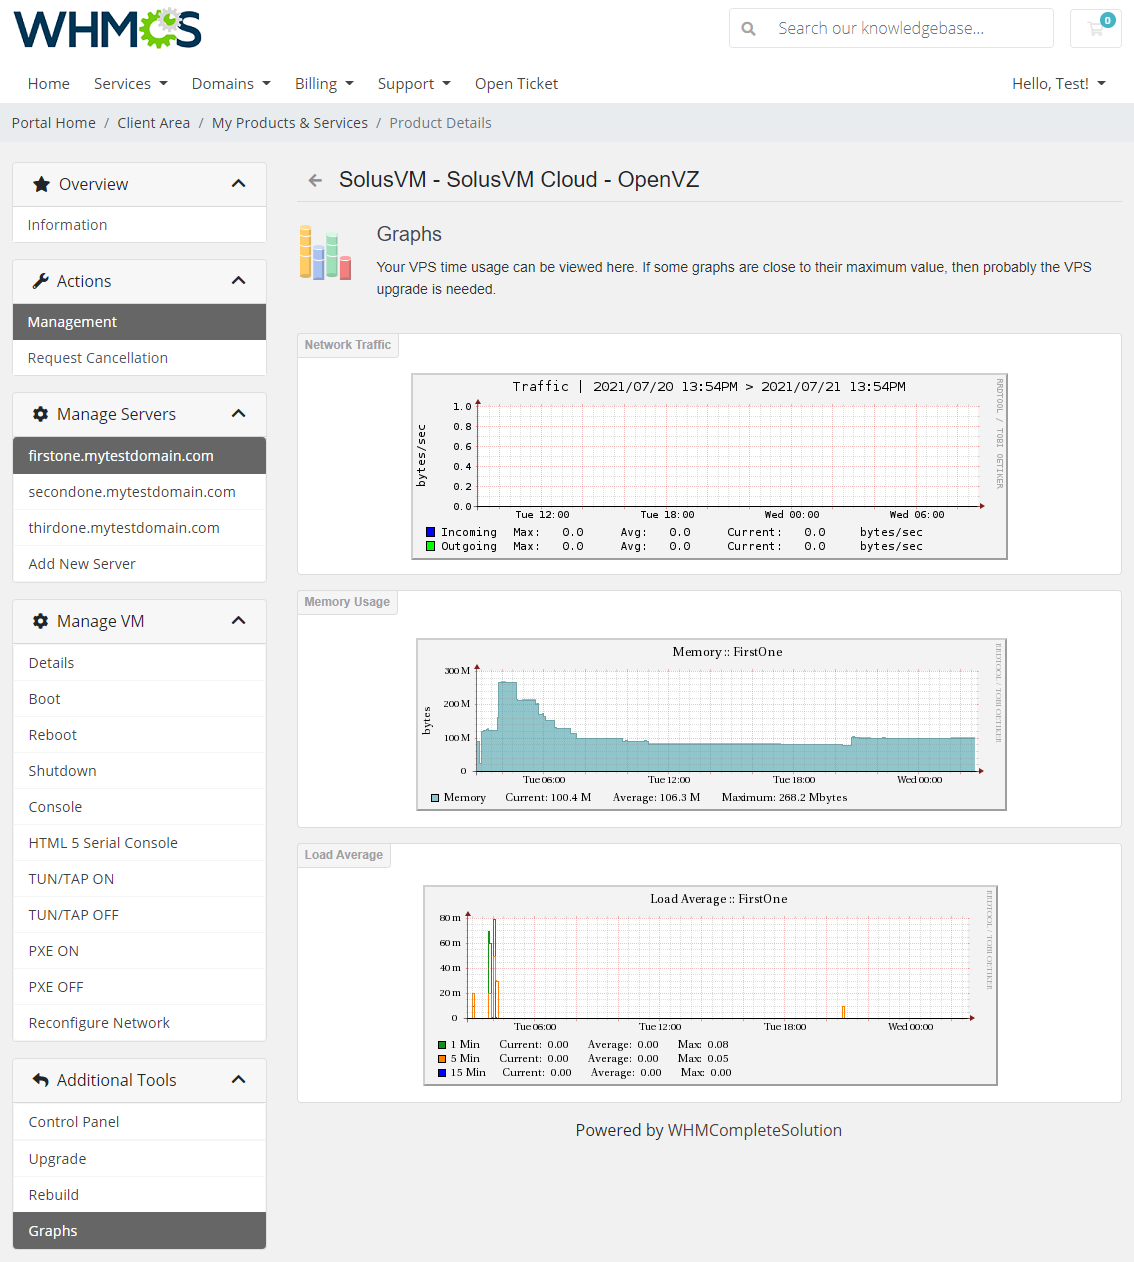The height and width of the screenshot is (1262, 1134).
Task: Click Reboot under Manage VM
Action: point(139,735)
